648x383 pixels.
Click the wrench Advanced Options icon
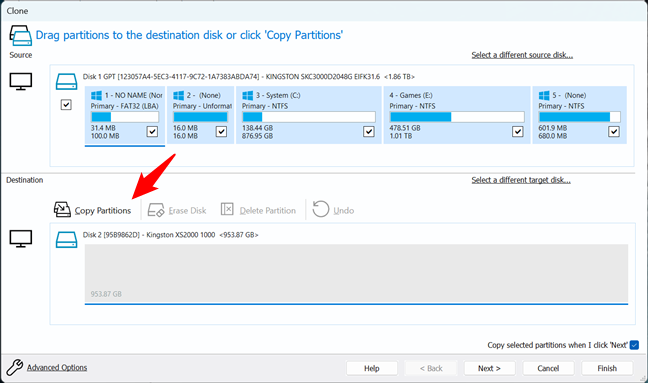pyautogui.click(x=15, y=367)
